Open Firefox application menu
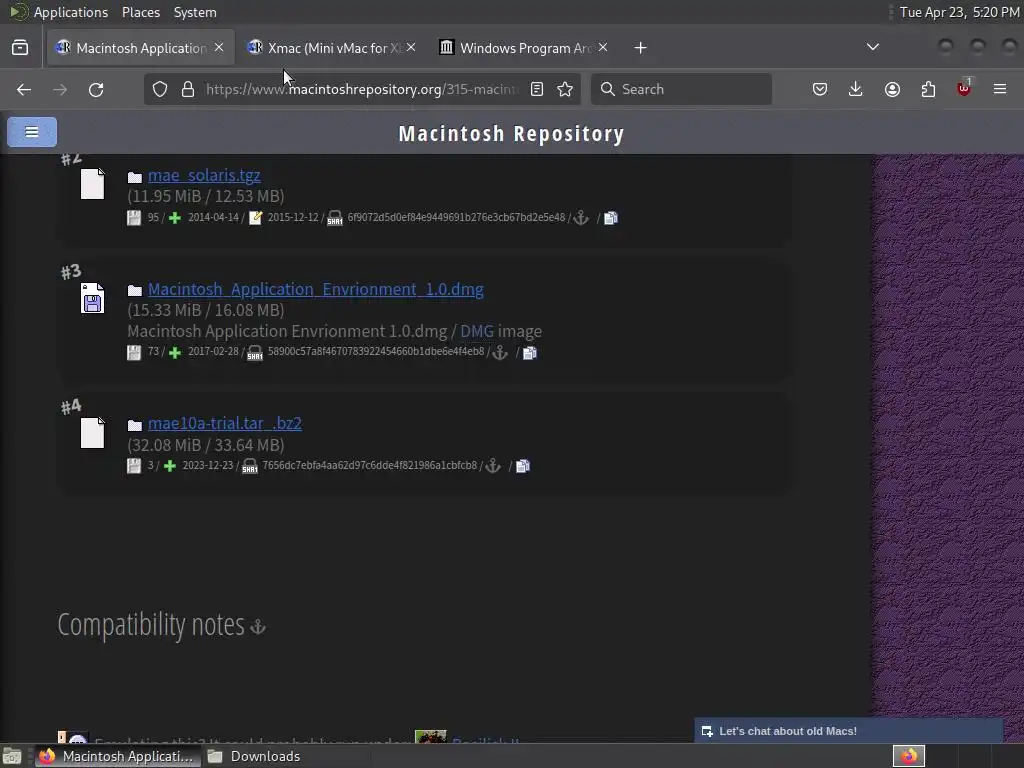This screenshot has width=1024, height=768. click(1000, 89)
